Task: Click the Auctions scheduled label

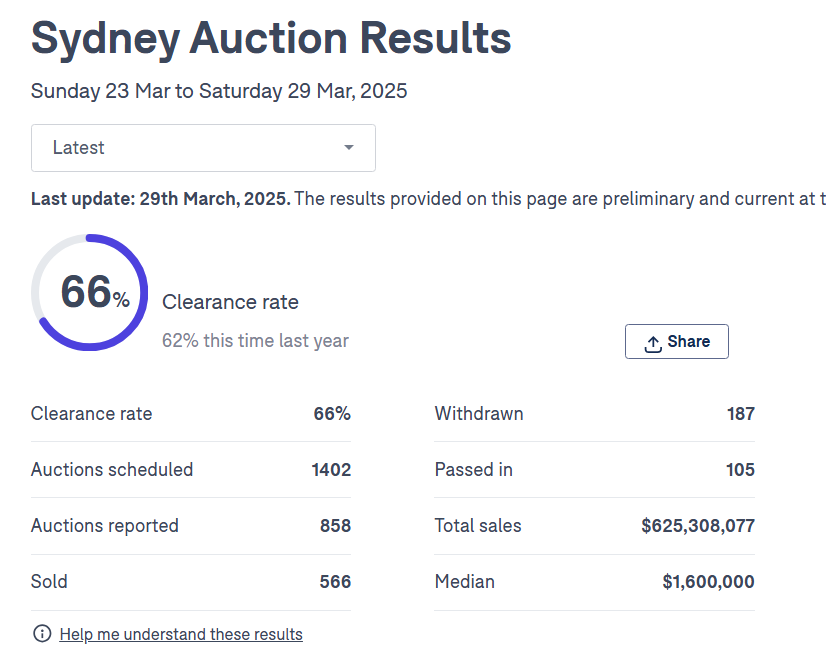Action: pos(112,470)
